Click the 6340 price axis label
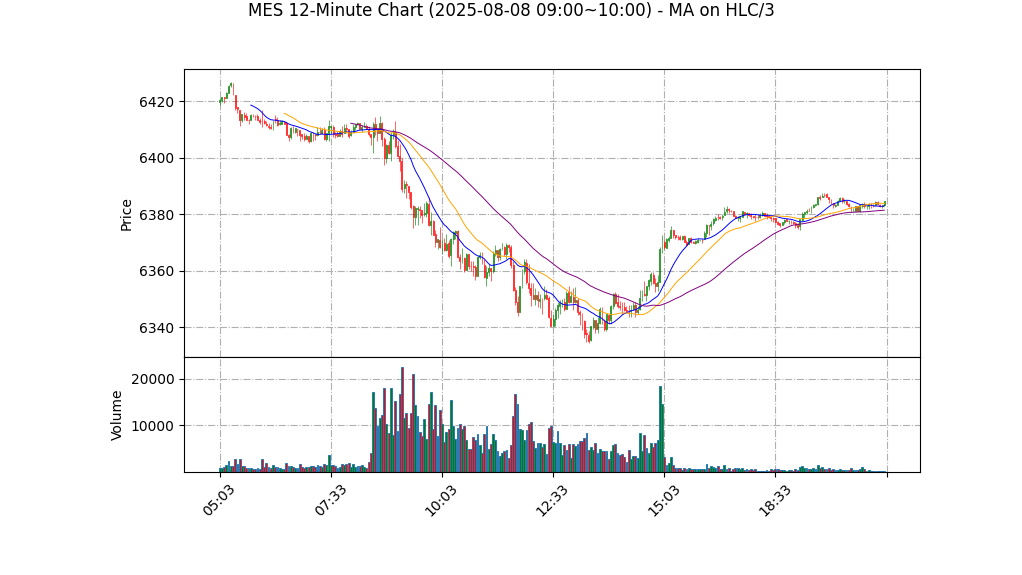This screenshot has height=575, width=1022. point(156,328)
